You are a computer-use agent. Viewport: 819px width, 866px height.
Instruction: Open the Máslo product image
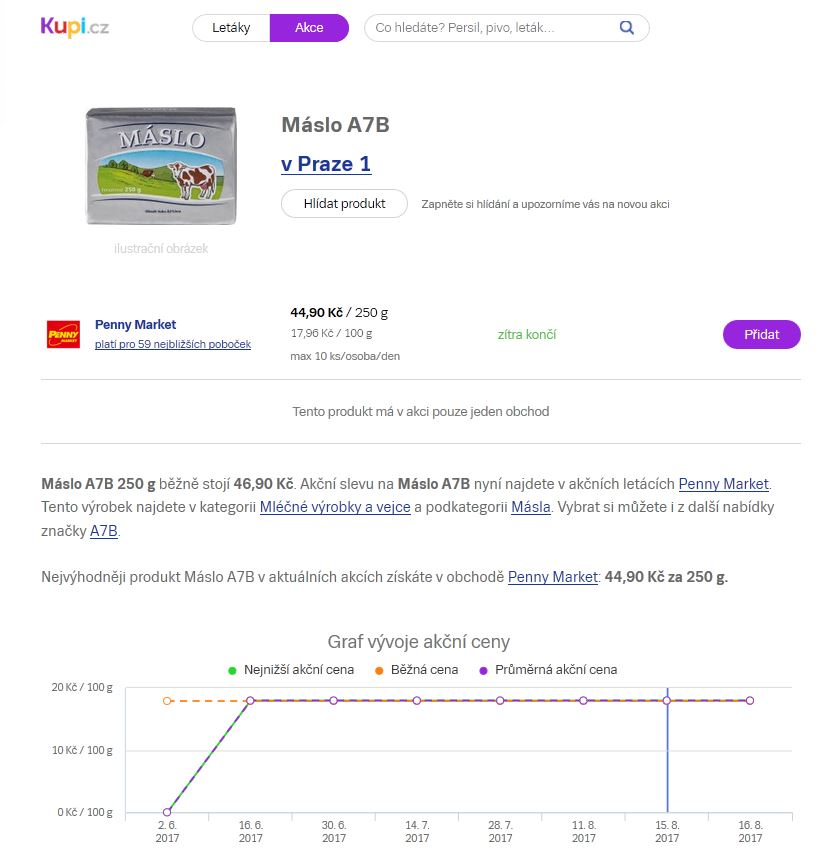point(161,166)
